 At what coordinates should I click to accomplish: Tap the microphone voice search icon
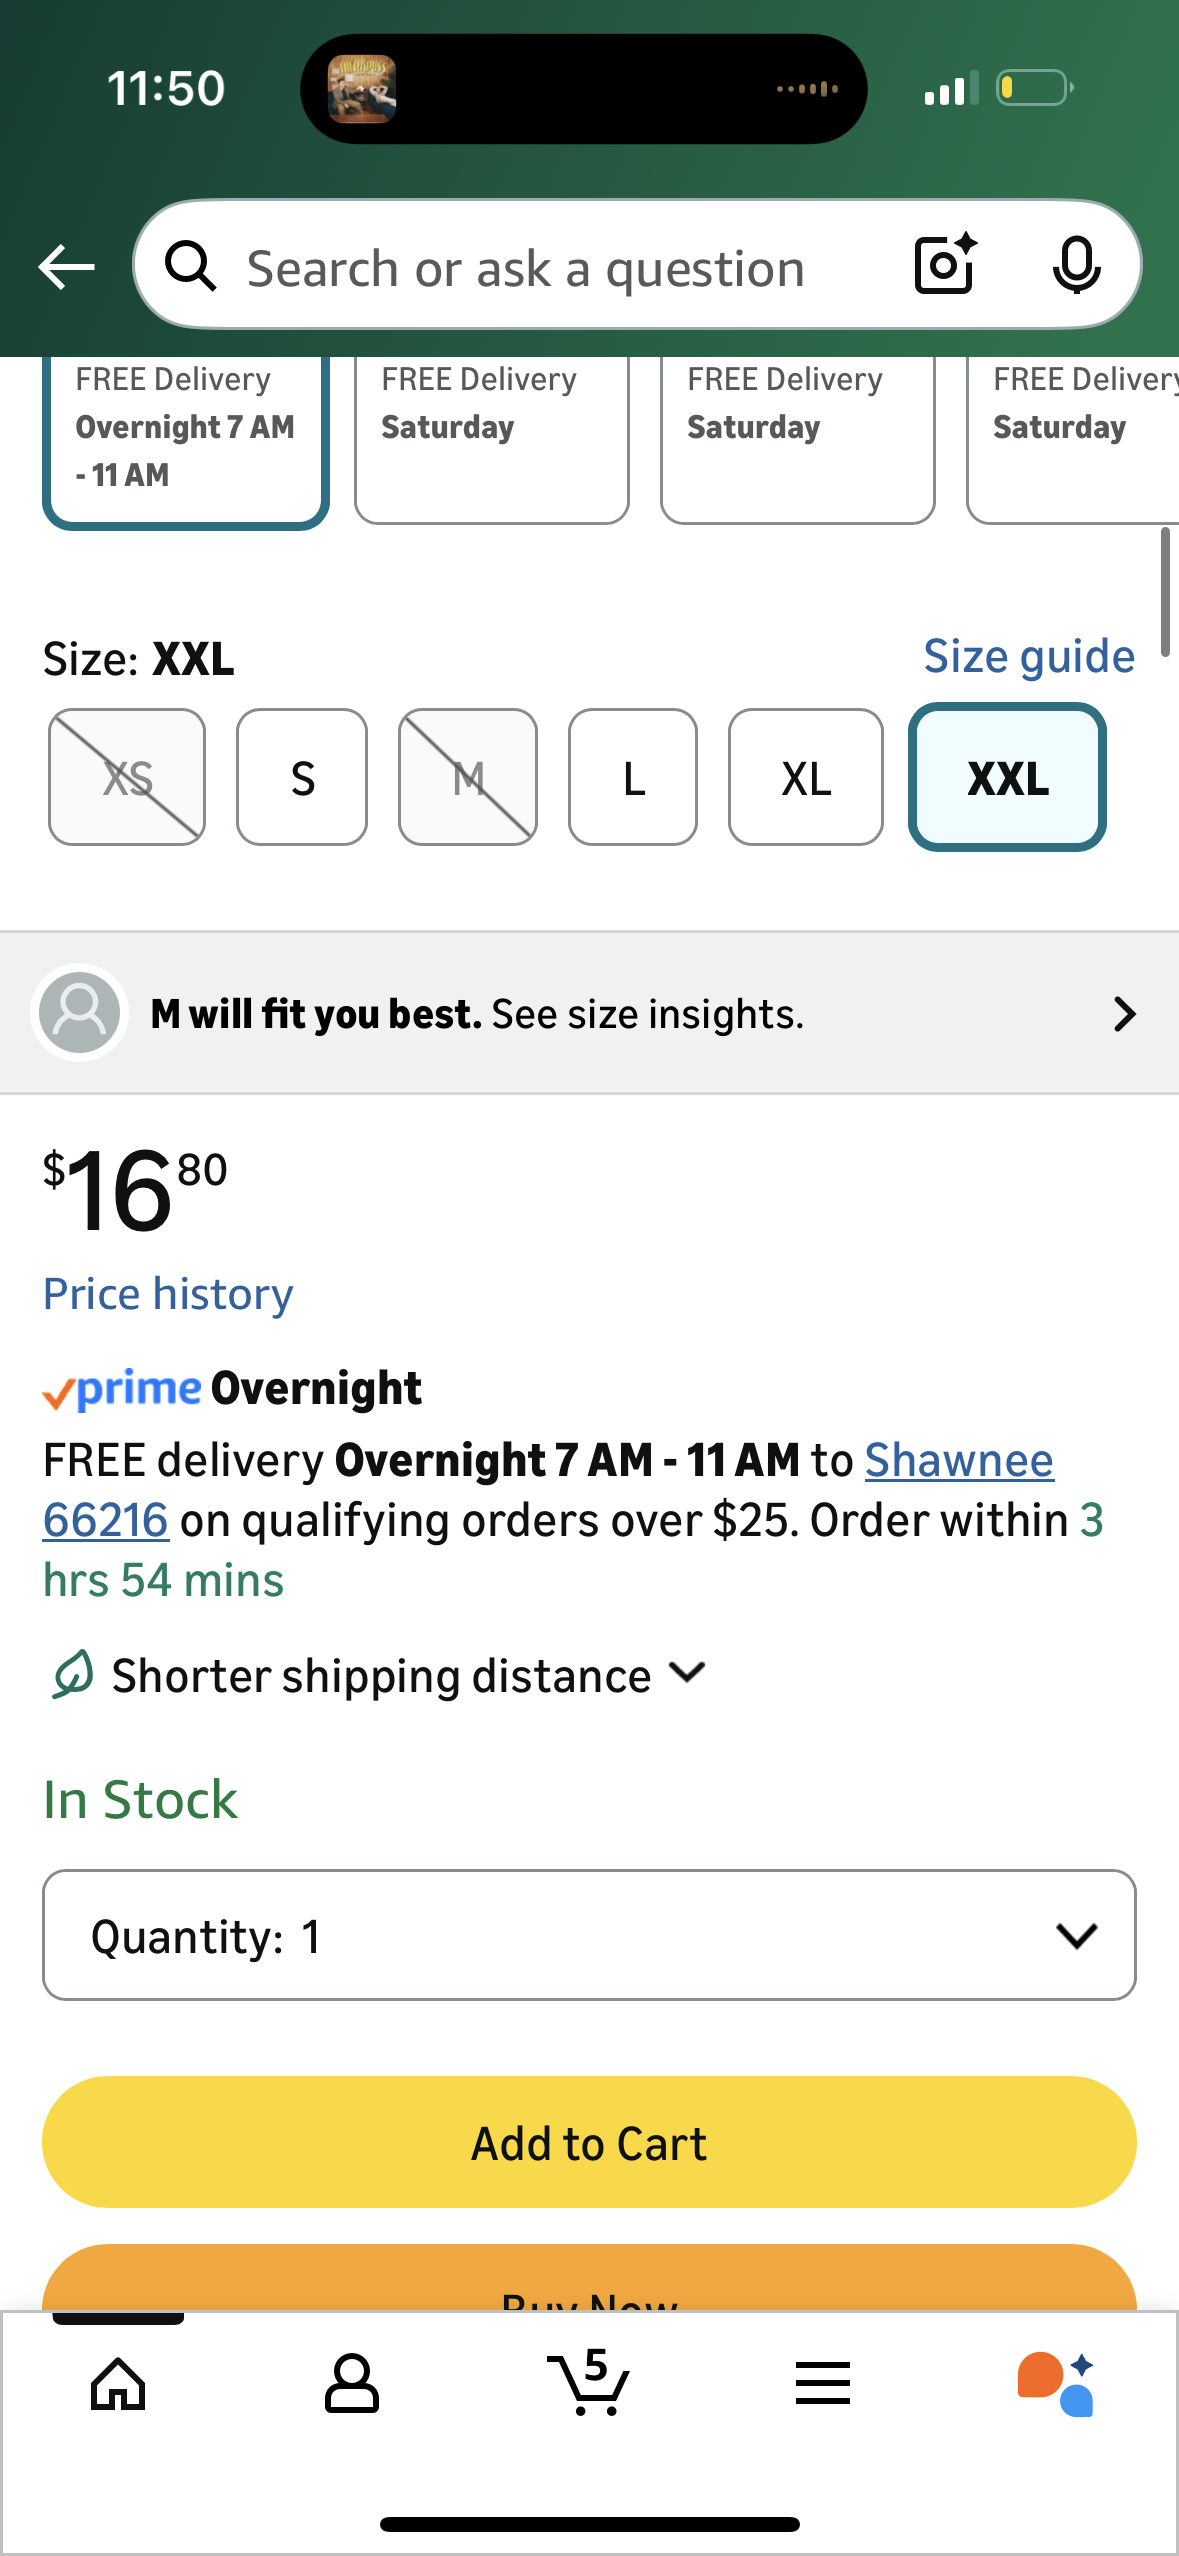[1076, 266]
